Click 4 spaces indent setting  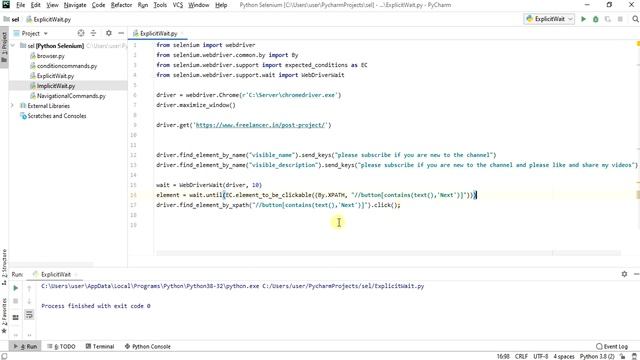tap(564, 356)
